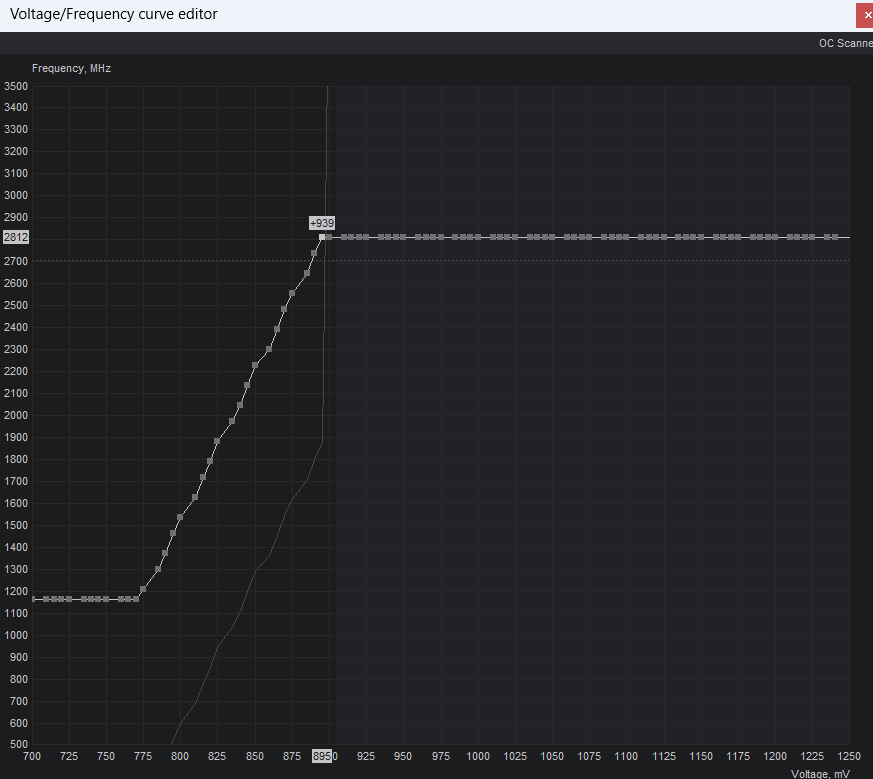Click the window title text
Image resolution: width=873 pixels, height=779 pixels.
113,14
